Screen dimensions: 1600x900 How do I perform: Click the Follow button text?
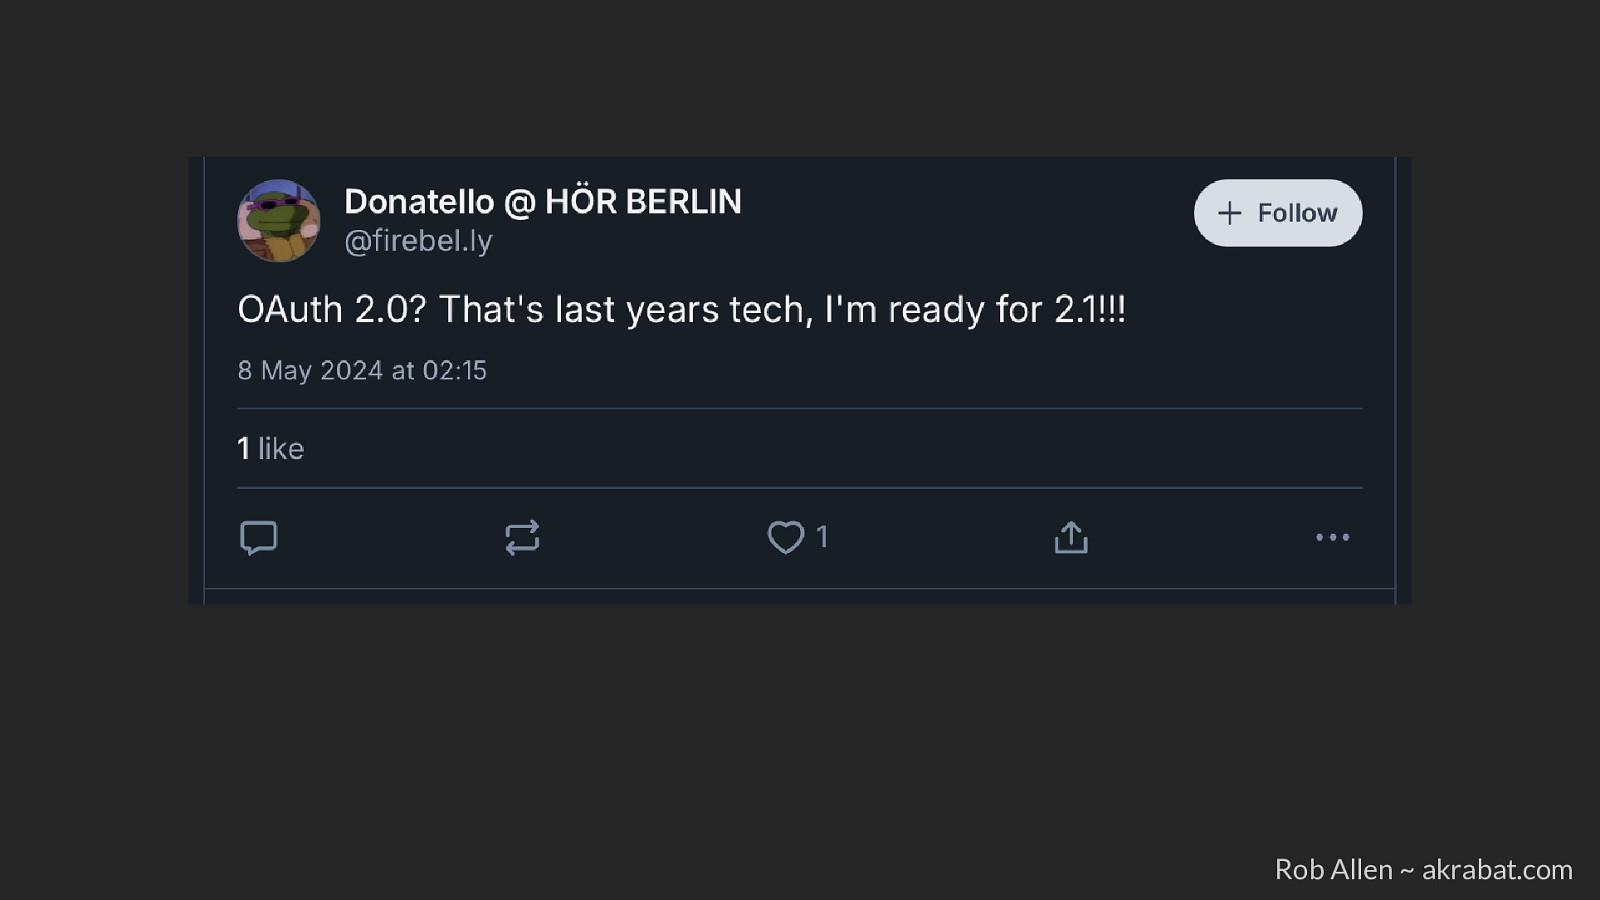click(x=1297, y=213)
